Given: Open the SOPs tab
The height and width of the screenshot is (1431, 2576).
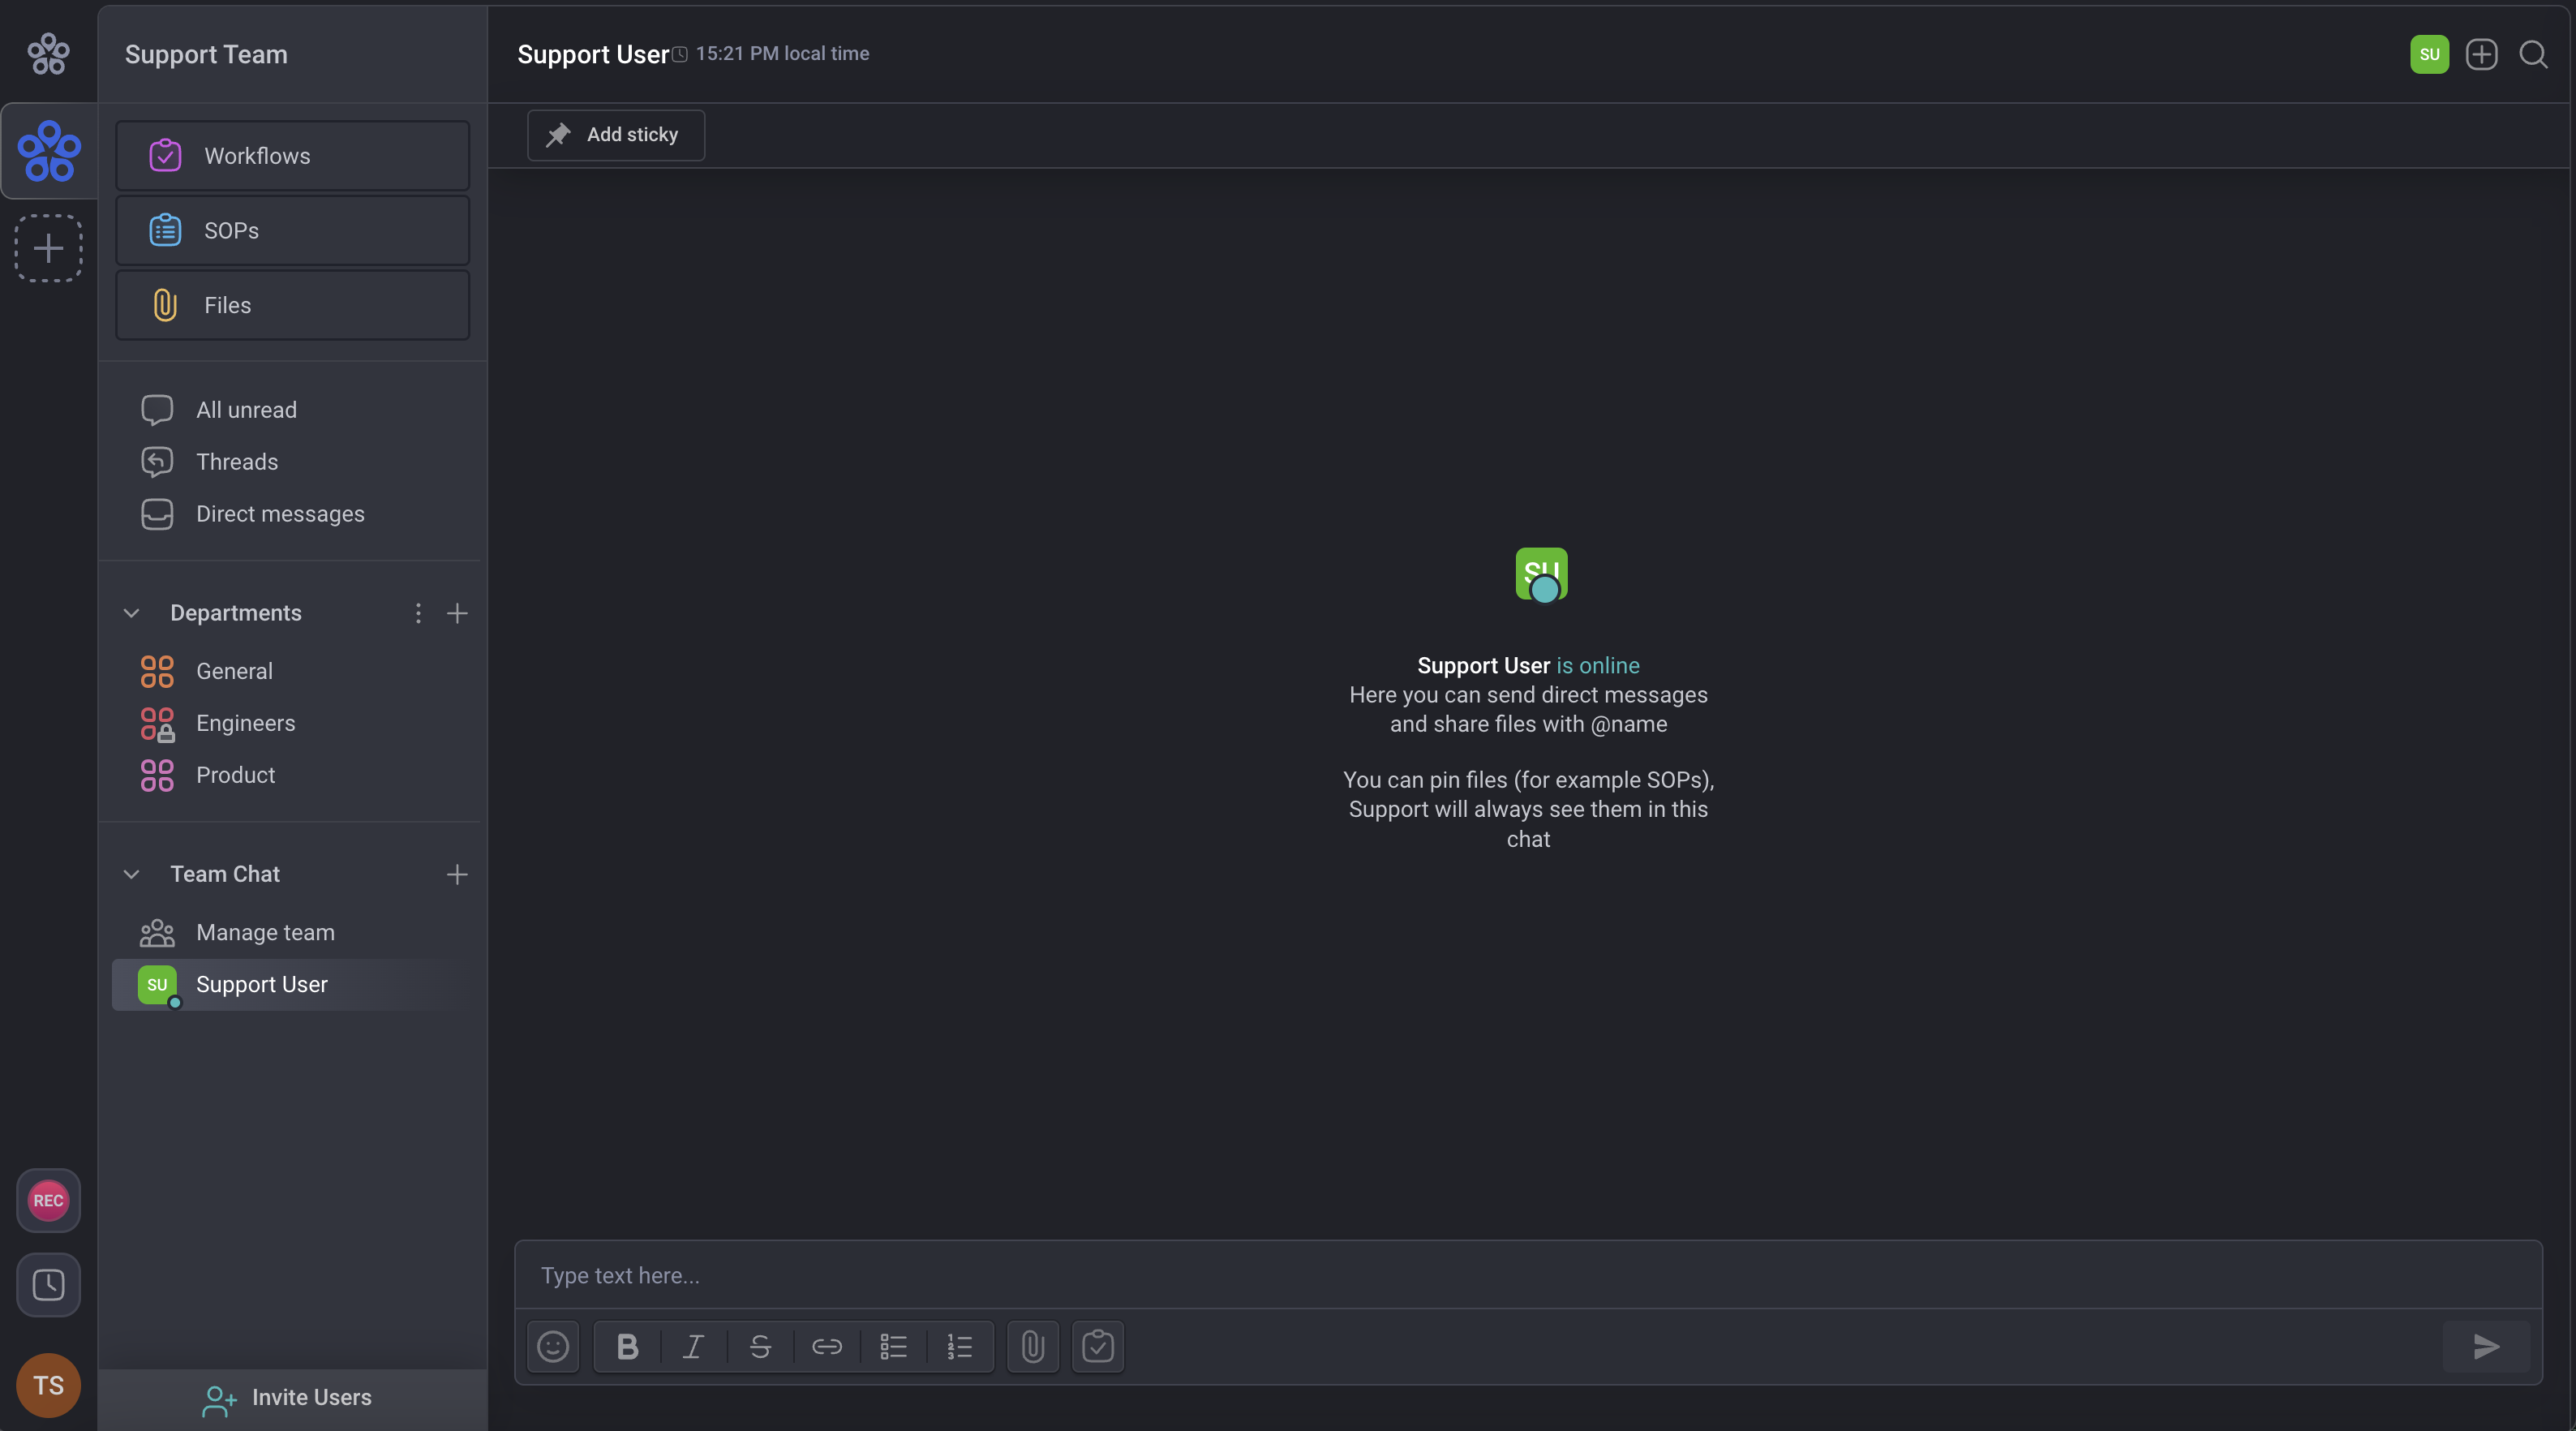Looking at the screenshot, I should point(292,230).
